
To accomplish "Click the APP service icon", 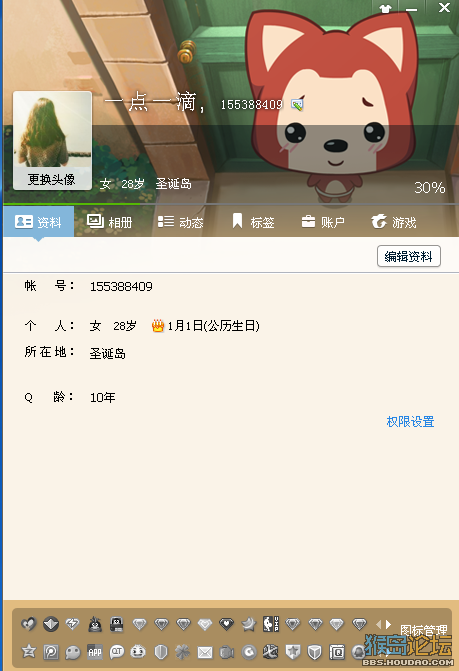I will pyautogui.click(x=95, y=652).
